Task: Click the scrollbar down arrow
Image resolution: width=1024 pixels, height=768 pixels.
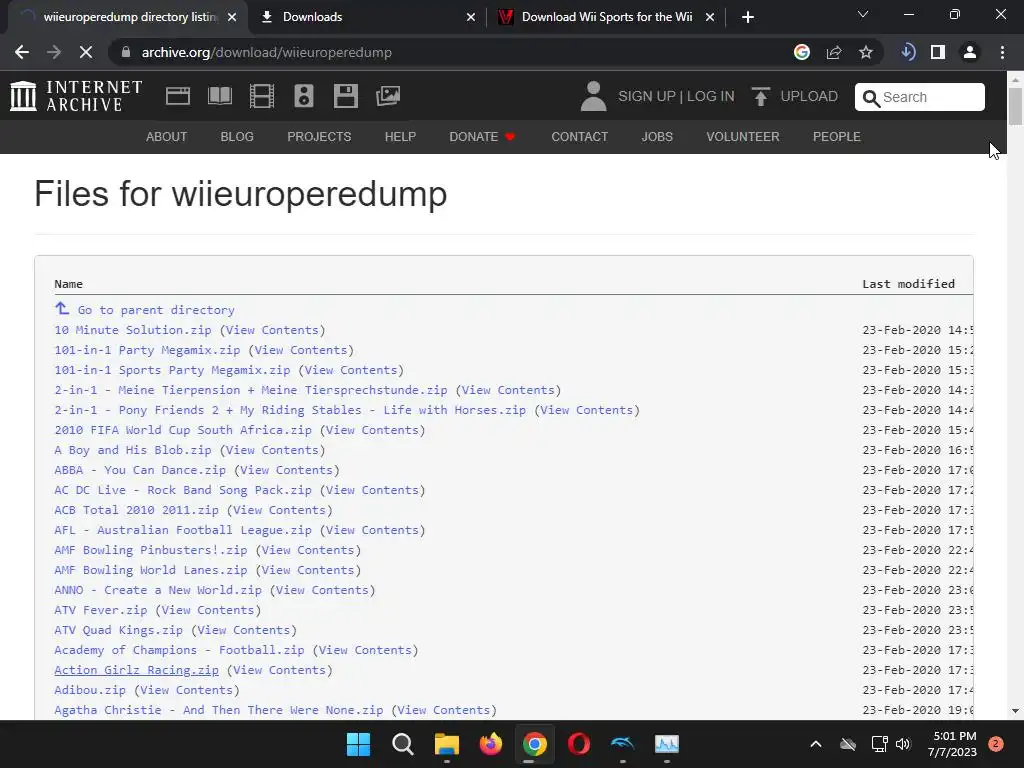Action: click(x=1016, y=711)
